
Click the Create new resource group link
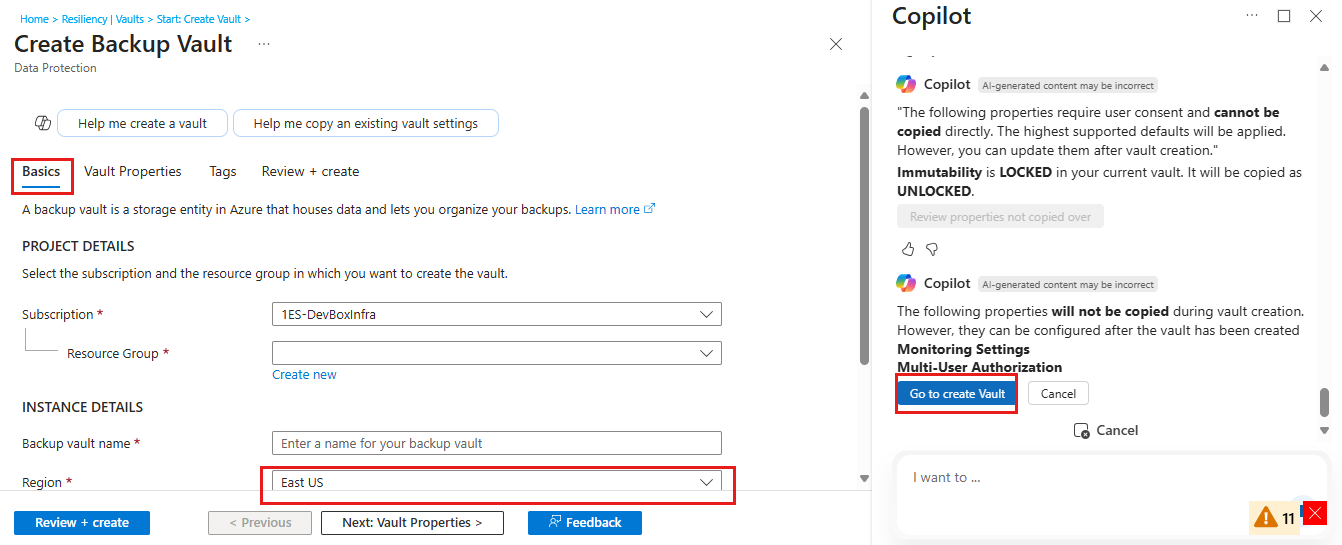(304, 375)
